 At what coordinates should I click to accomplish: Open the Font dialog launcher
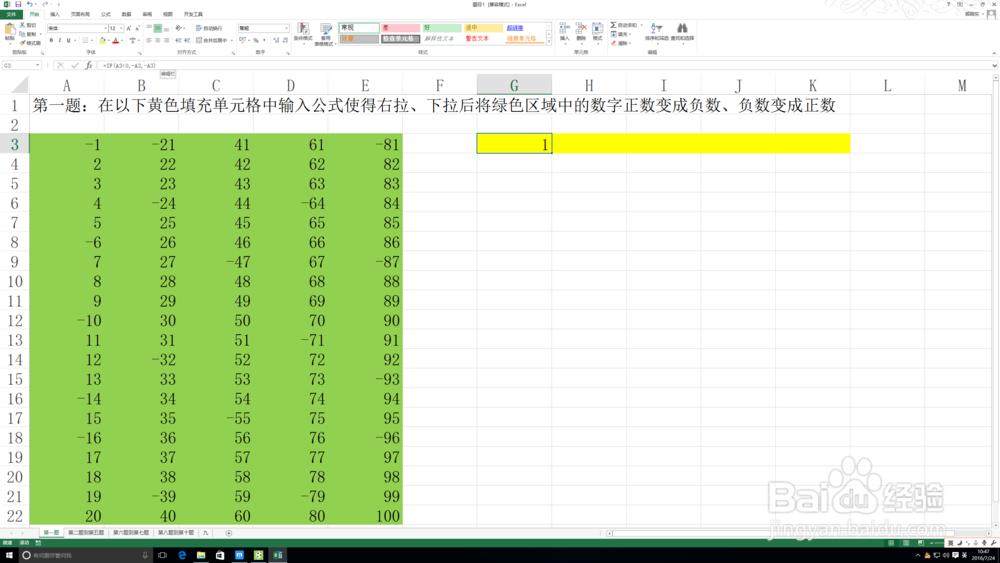140,54
